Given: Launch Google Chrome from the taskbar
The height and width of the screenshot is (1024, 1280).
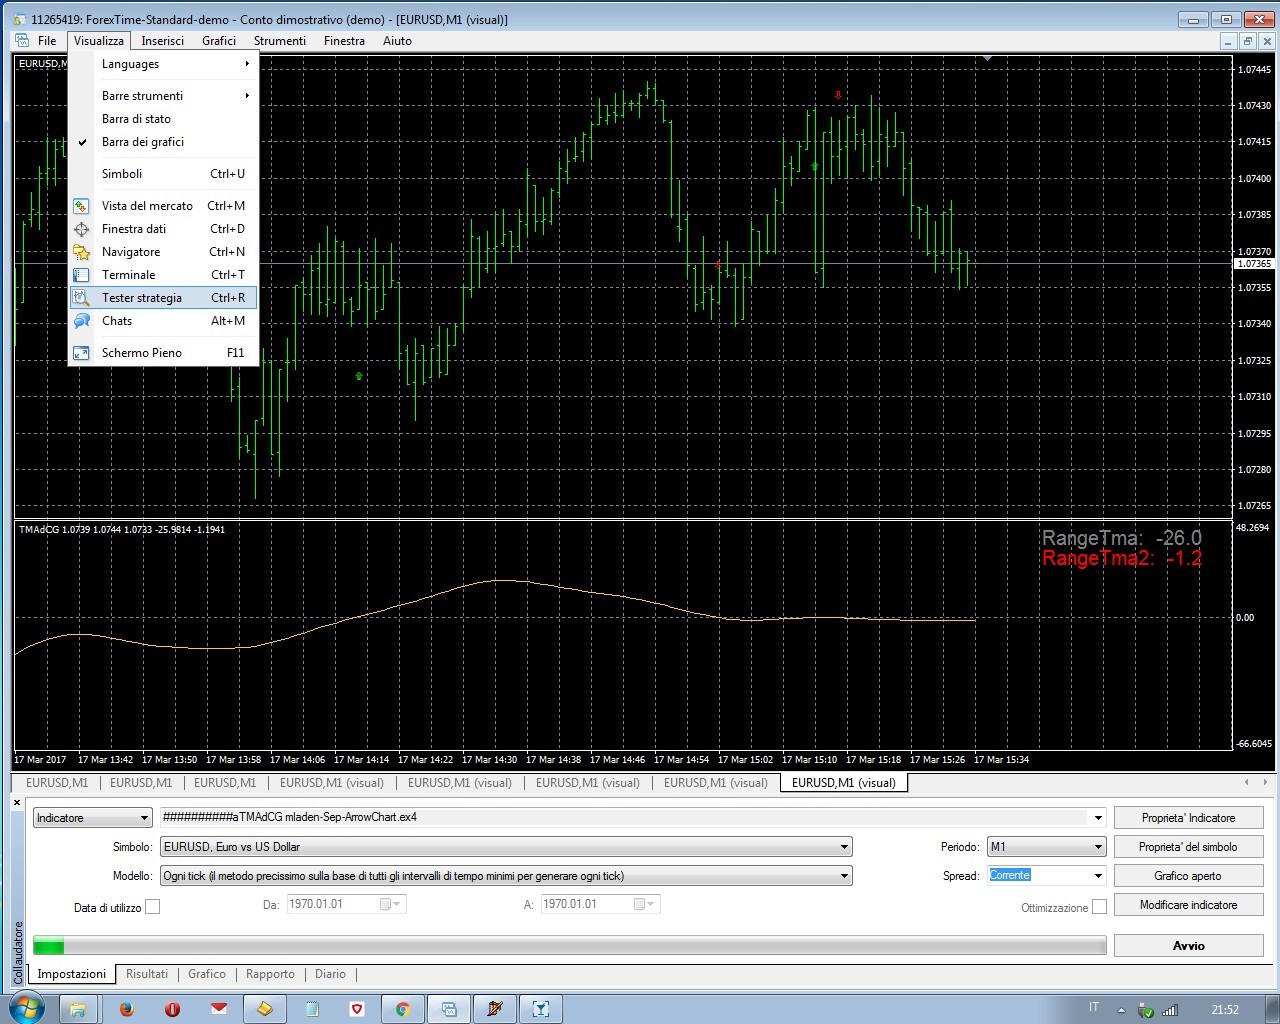Looking at the screenshot, I should [x=403, y=1009].
